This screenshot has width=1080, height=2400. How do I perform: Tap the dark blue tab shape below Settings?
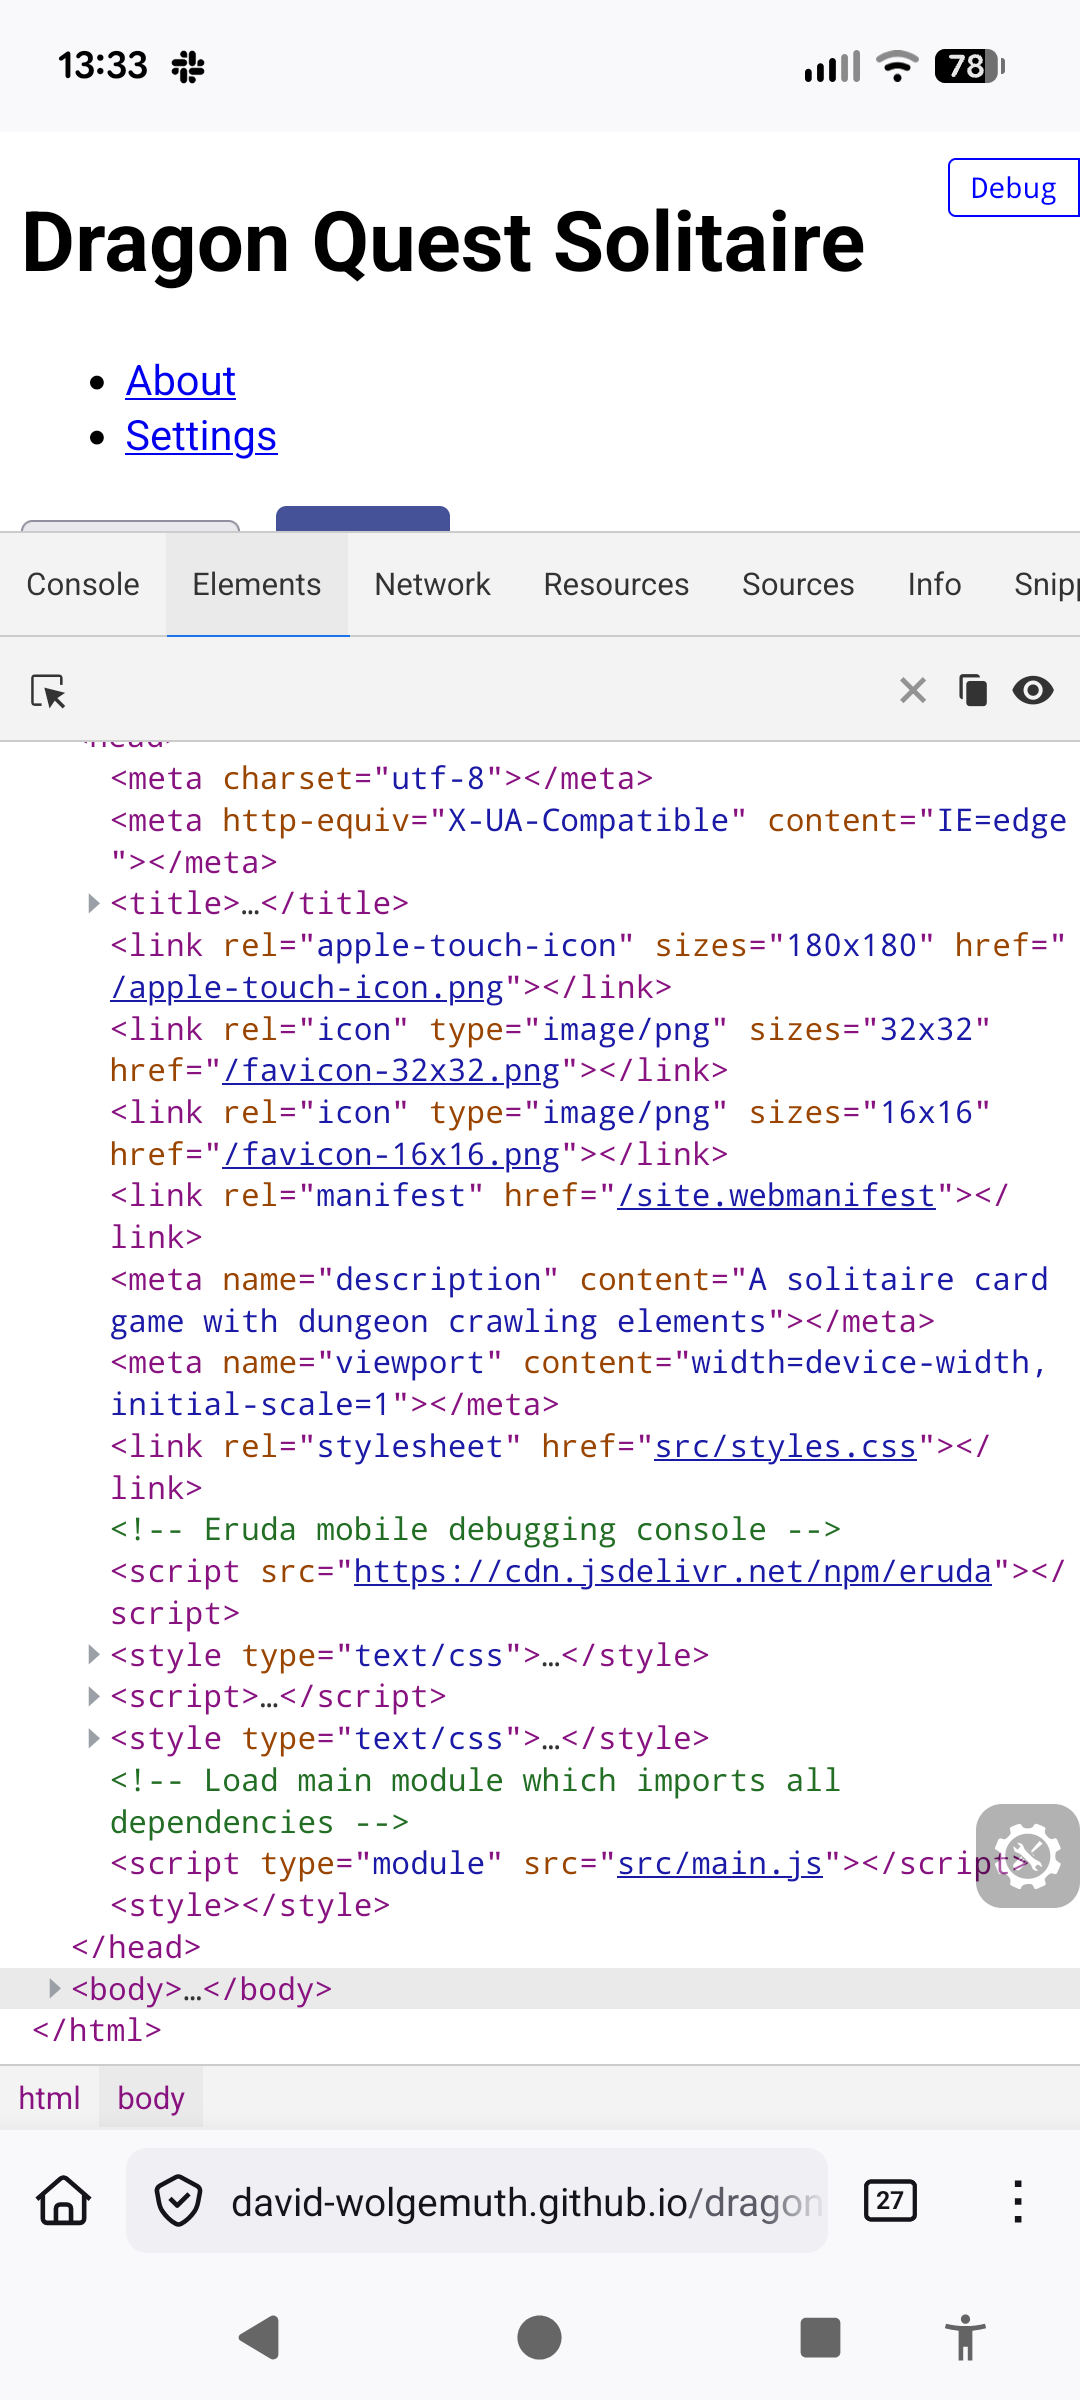363,518
